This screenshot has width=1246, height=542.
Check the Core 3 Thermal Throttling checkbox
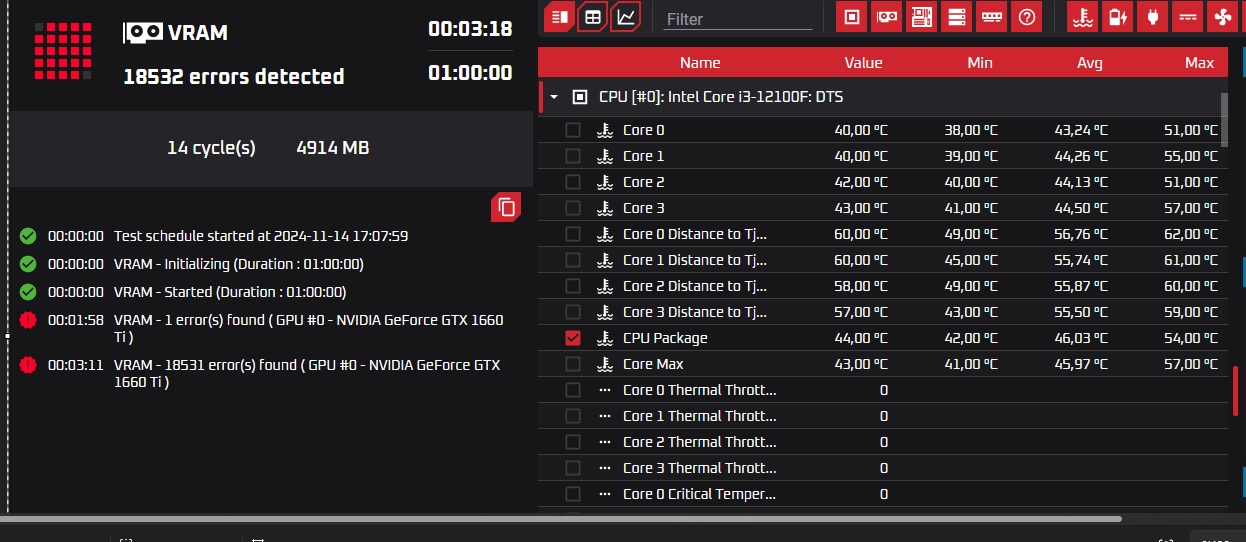tap(573, 468)
